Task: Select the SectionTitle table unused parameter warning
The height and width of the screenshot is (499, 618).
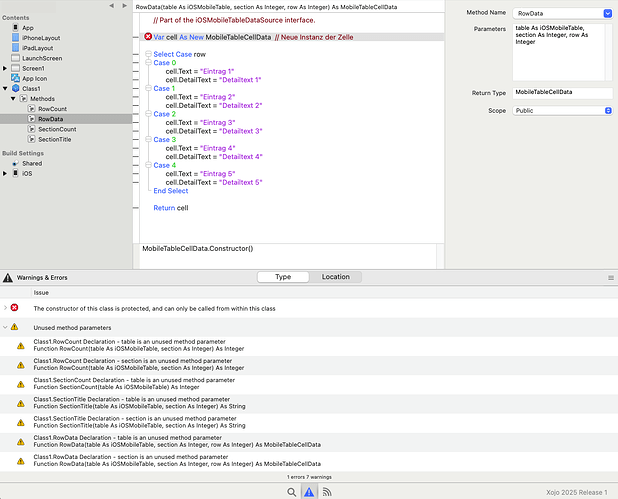Action: pos(309,403)
